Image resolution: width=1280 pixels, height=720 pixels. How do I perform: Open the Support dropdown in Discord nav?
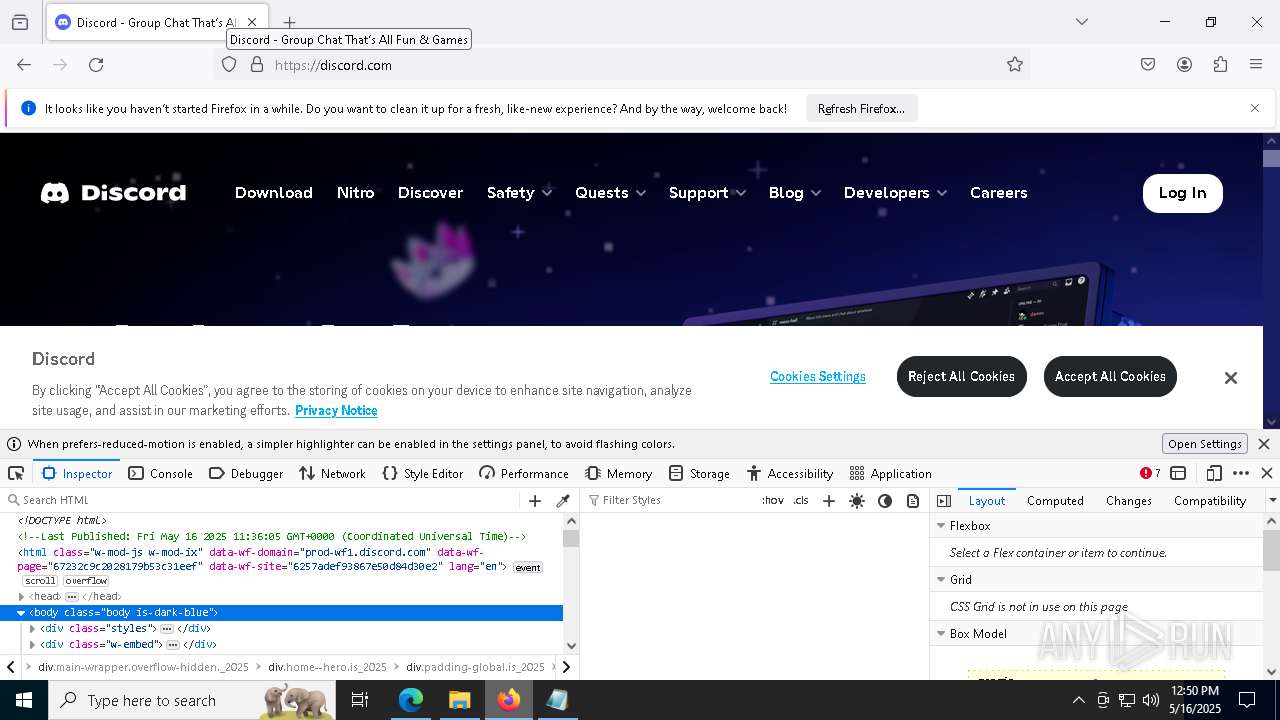[x=708, y=193]
